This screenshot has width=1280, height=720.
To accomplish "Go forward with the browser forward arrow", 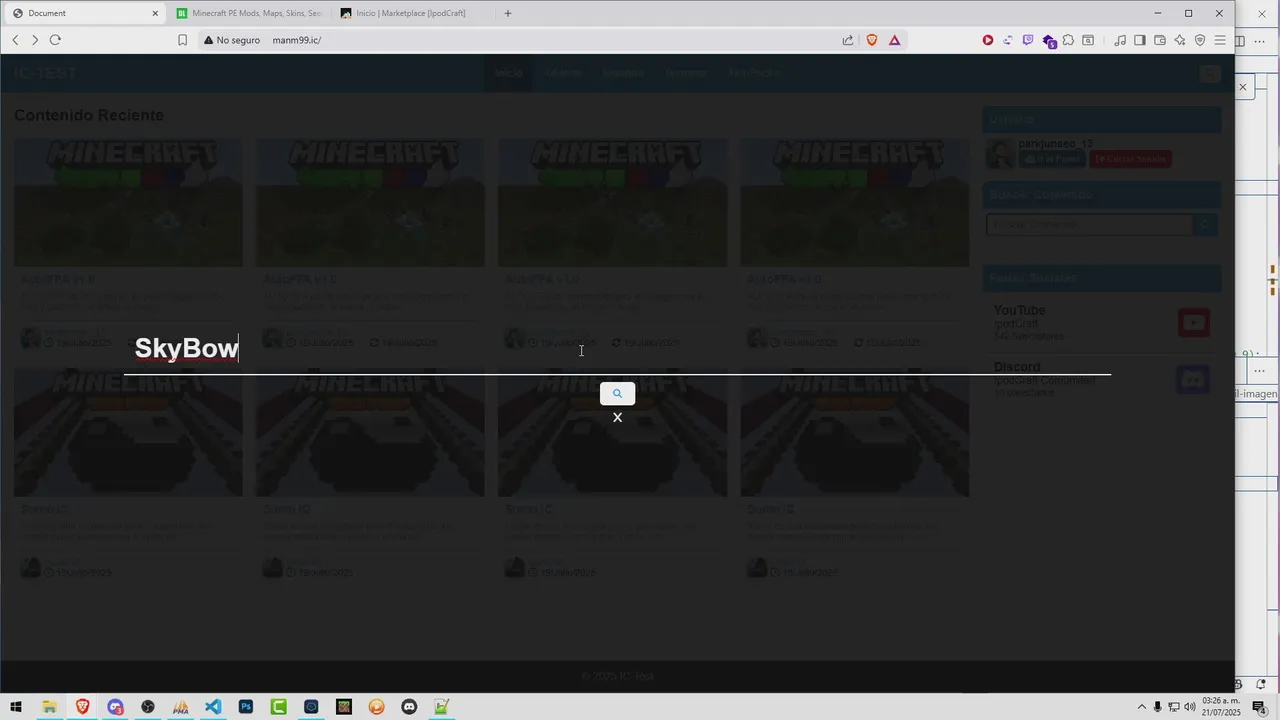I will click(35, 40).
